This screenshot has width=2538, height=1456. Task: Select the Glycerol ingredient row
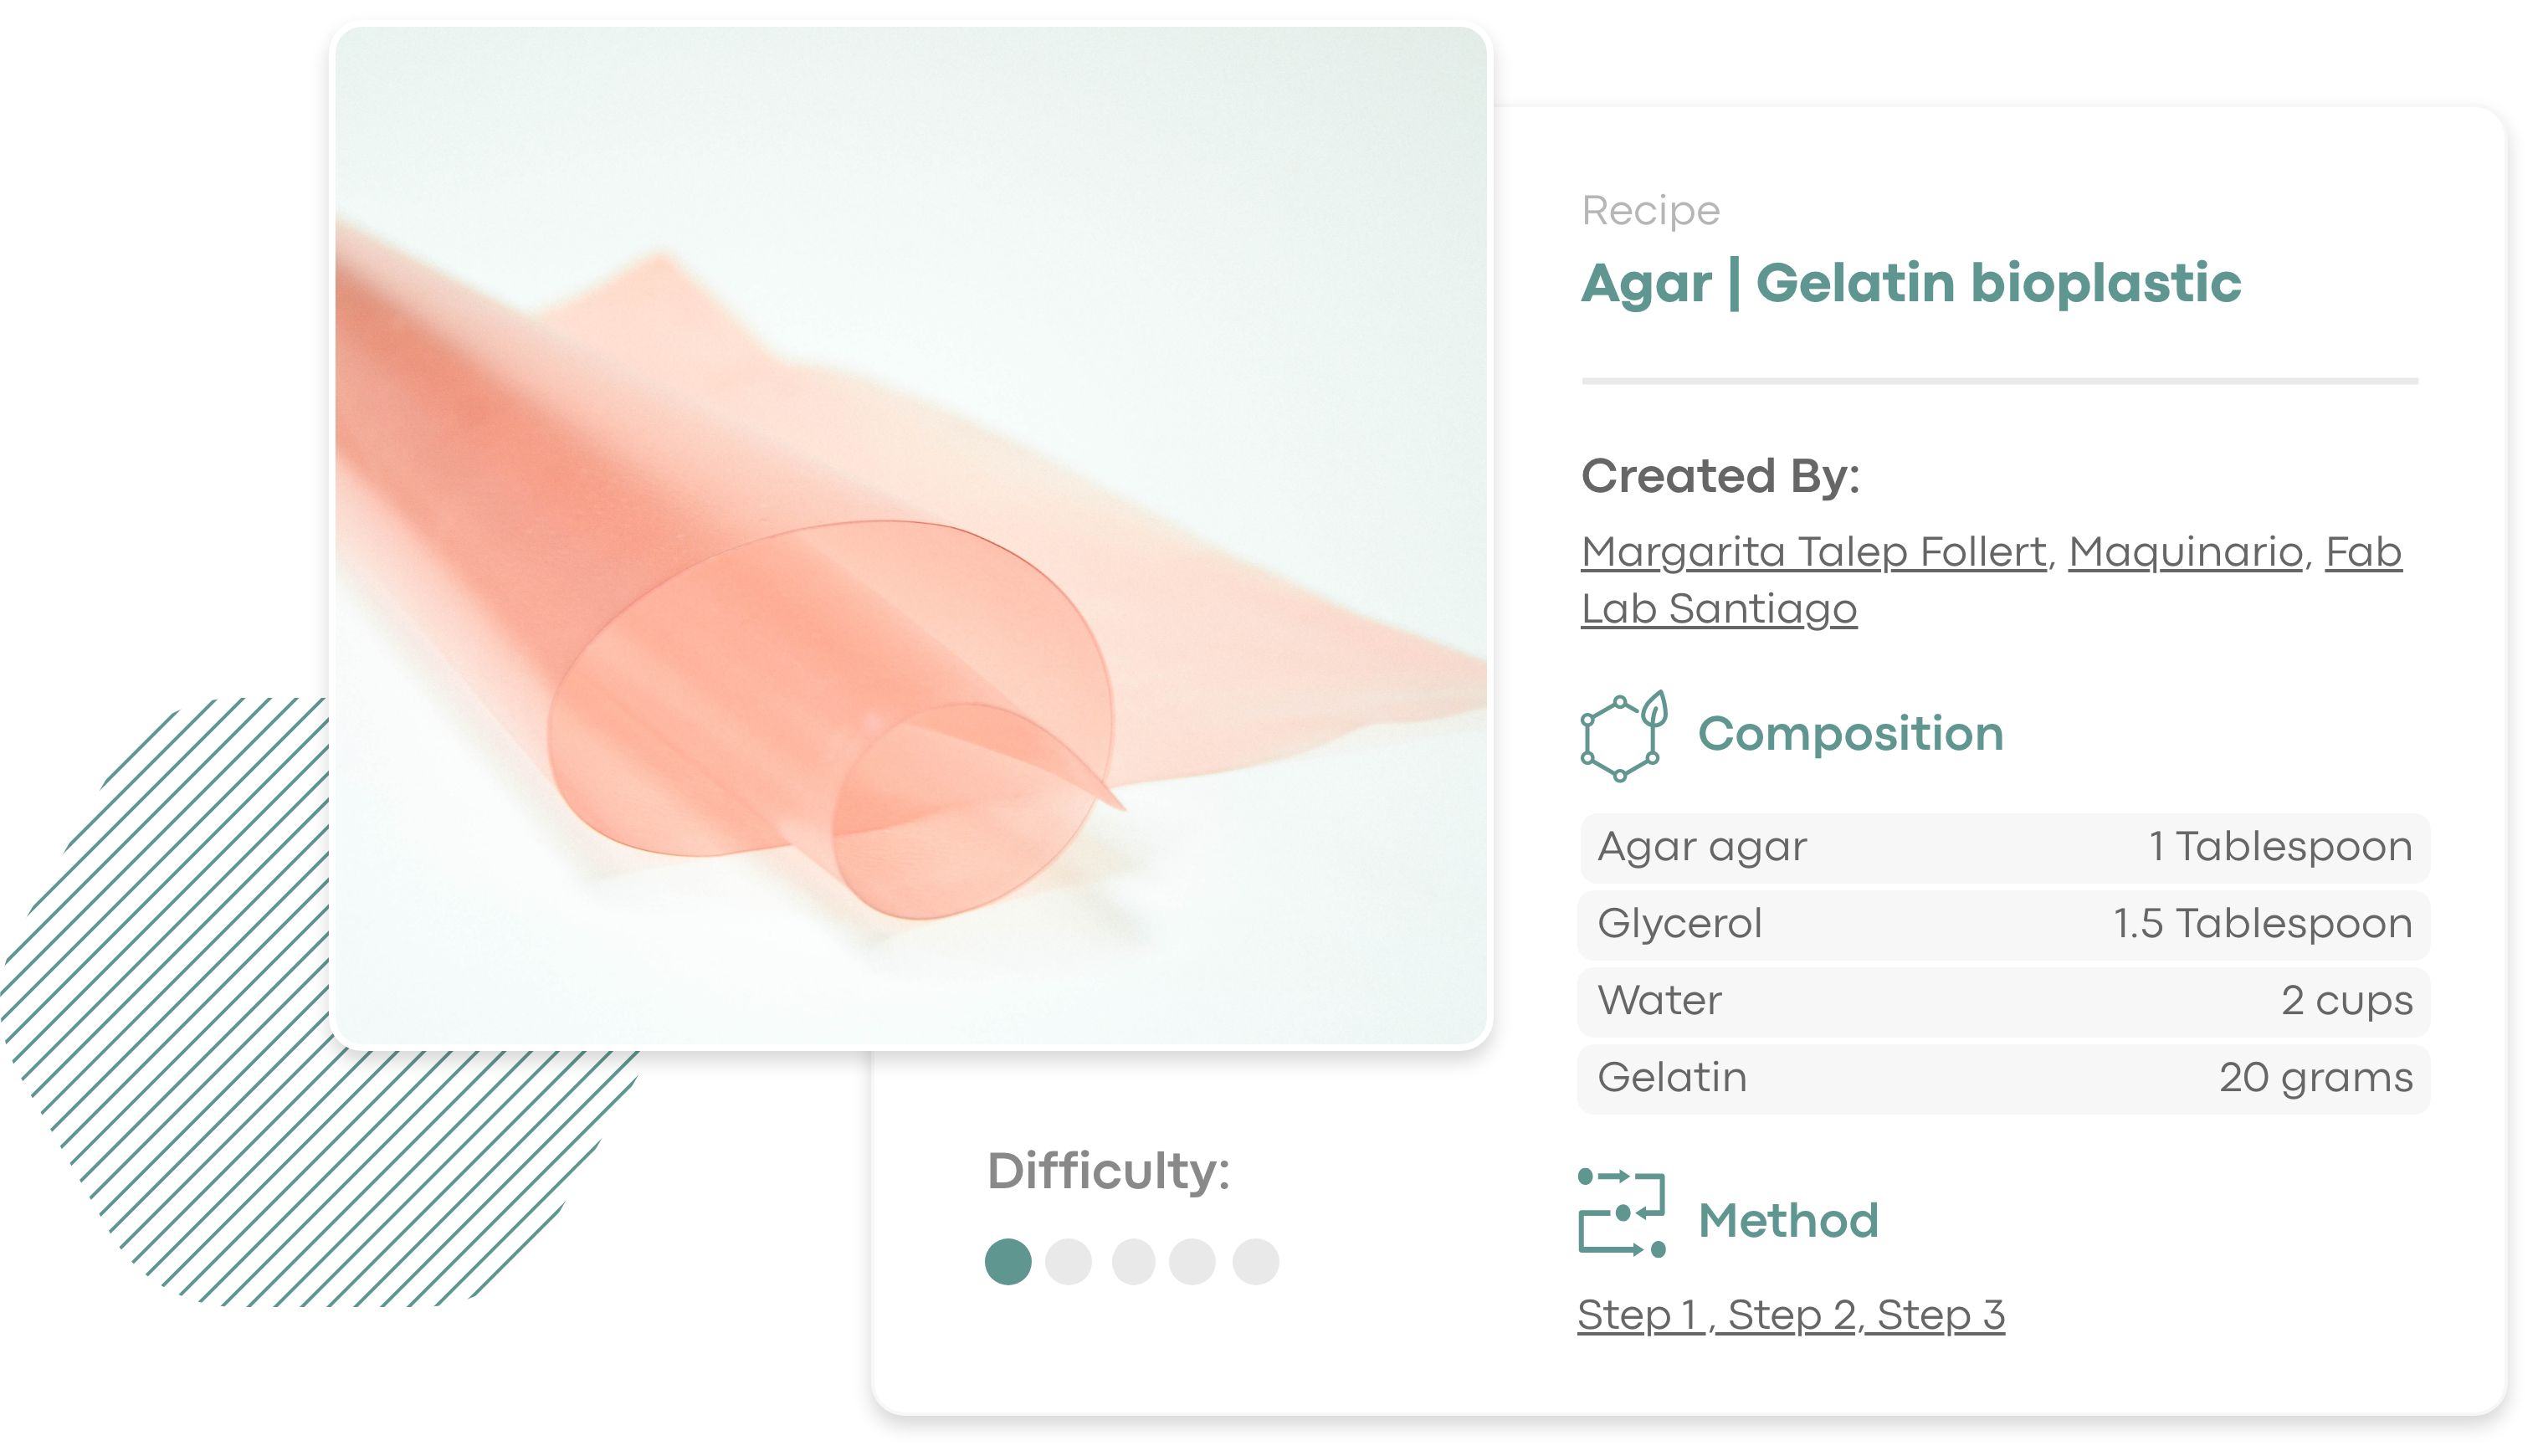point(2003,924)
